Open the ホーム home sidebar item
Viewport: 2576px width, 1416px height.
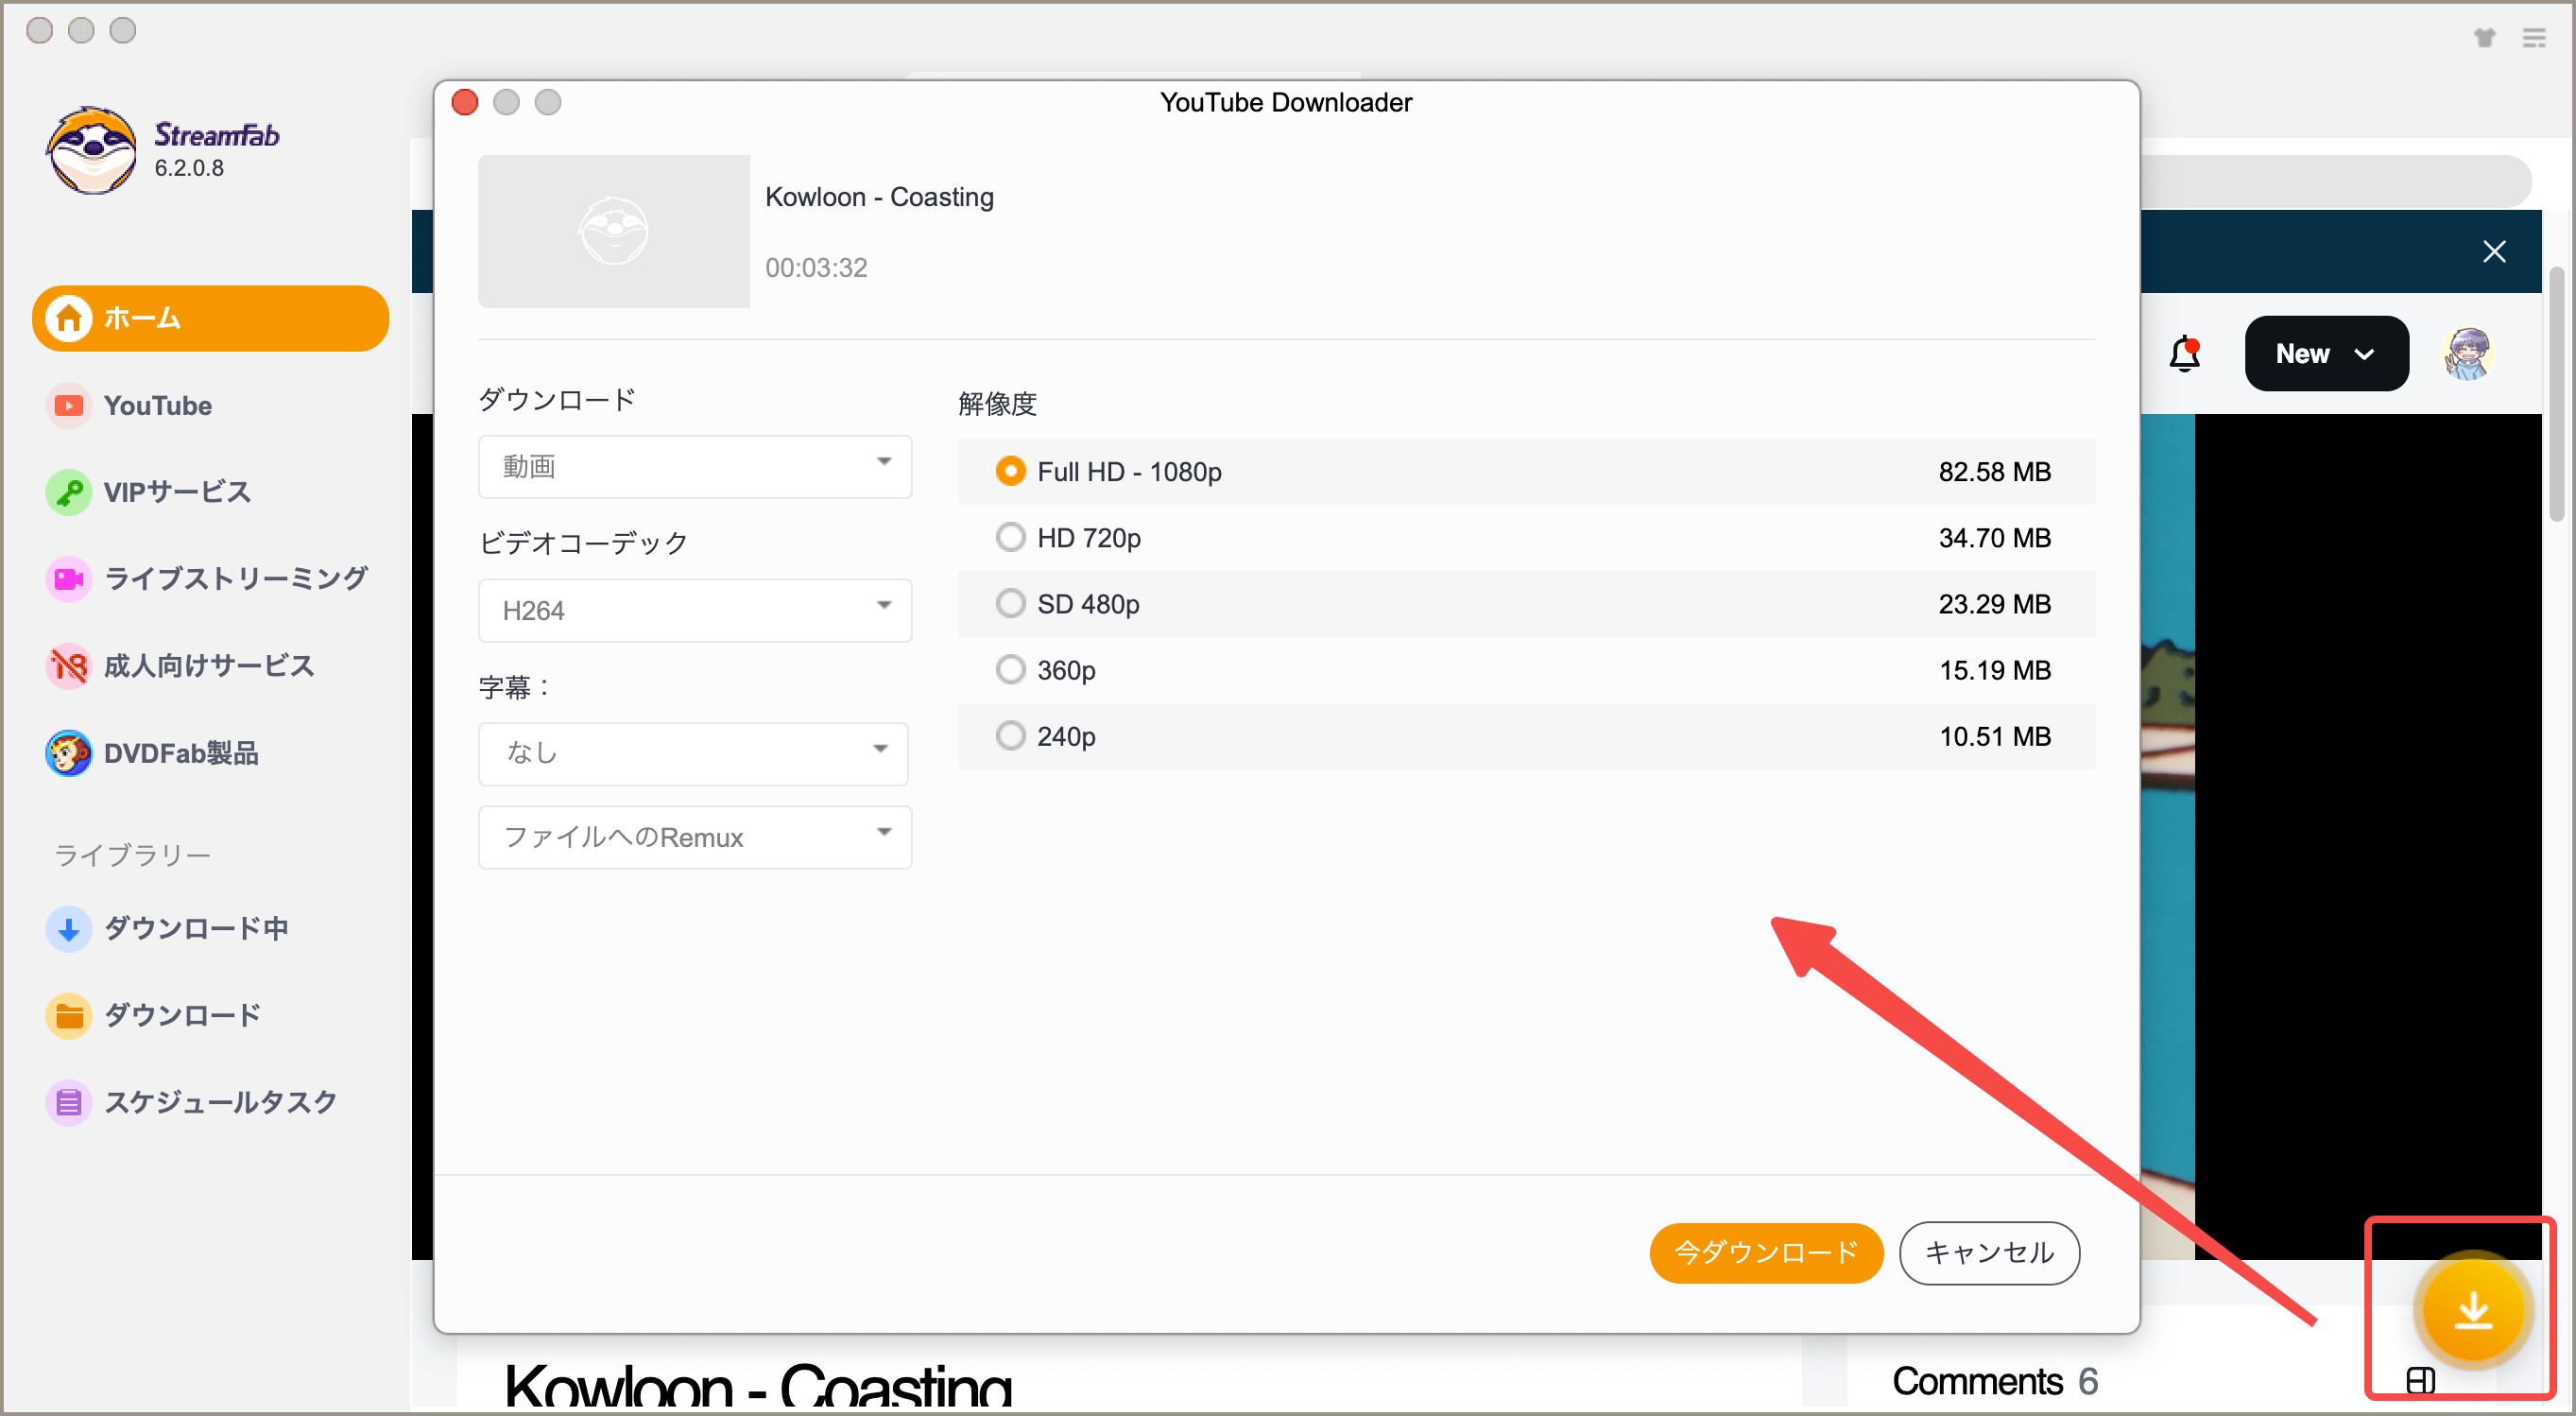pyautogui.click(x=210, y=318)
